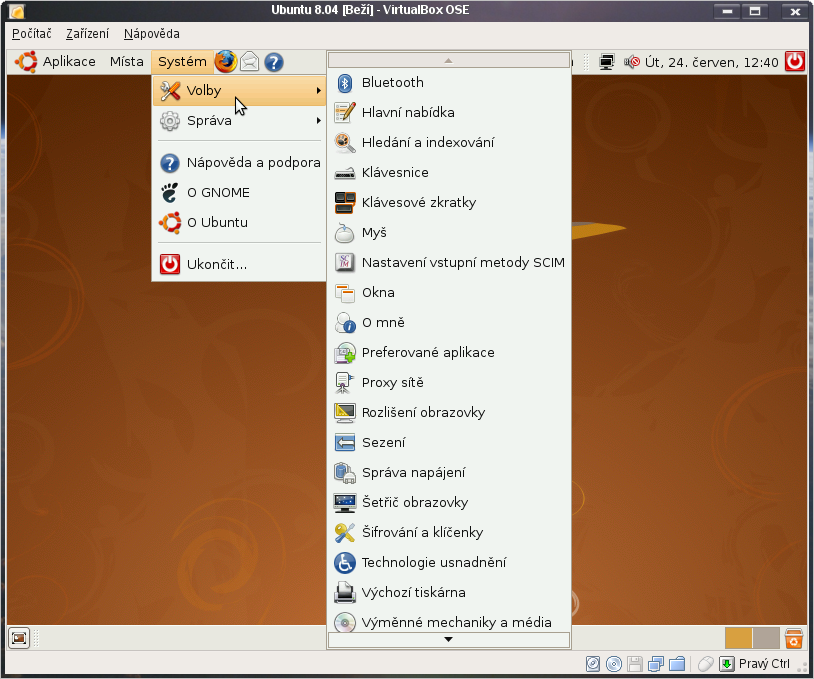Viewport: 814px width, 679px height.
Task: Open the mail client panel icon
Action: 250,62
